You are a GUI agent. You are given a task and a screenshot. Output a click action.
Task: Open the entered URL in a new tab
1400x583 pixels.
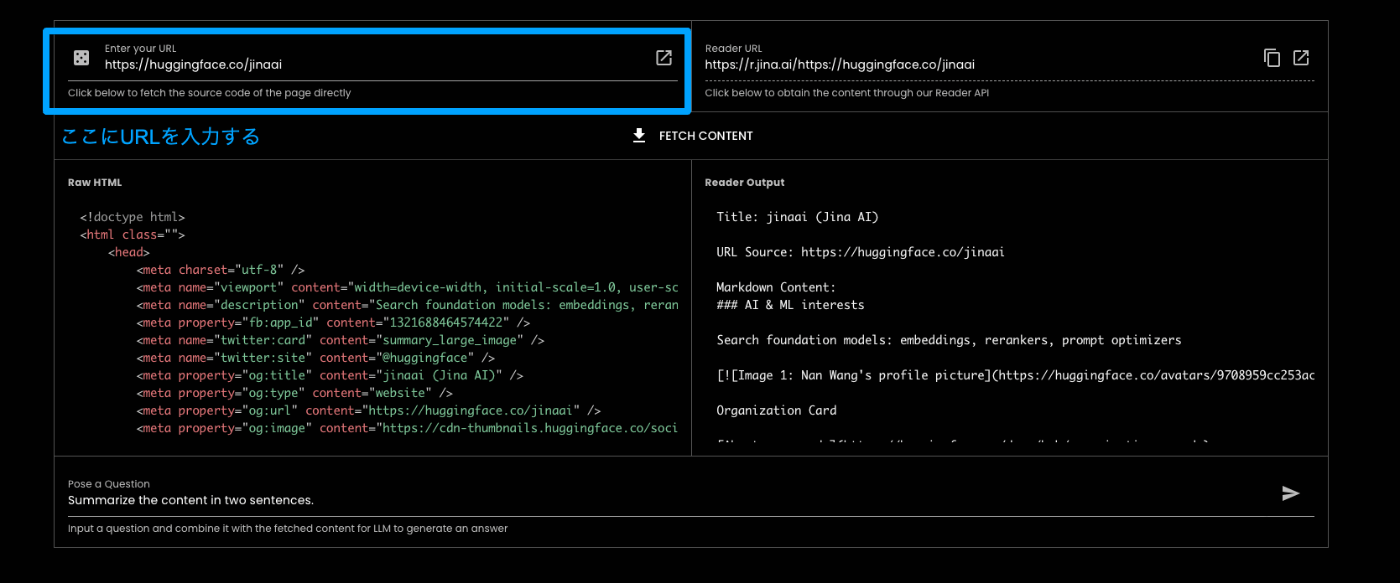point(664,58)
